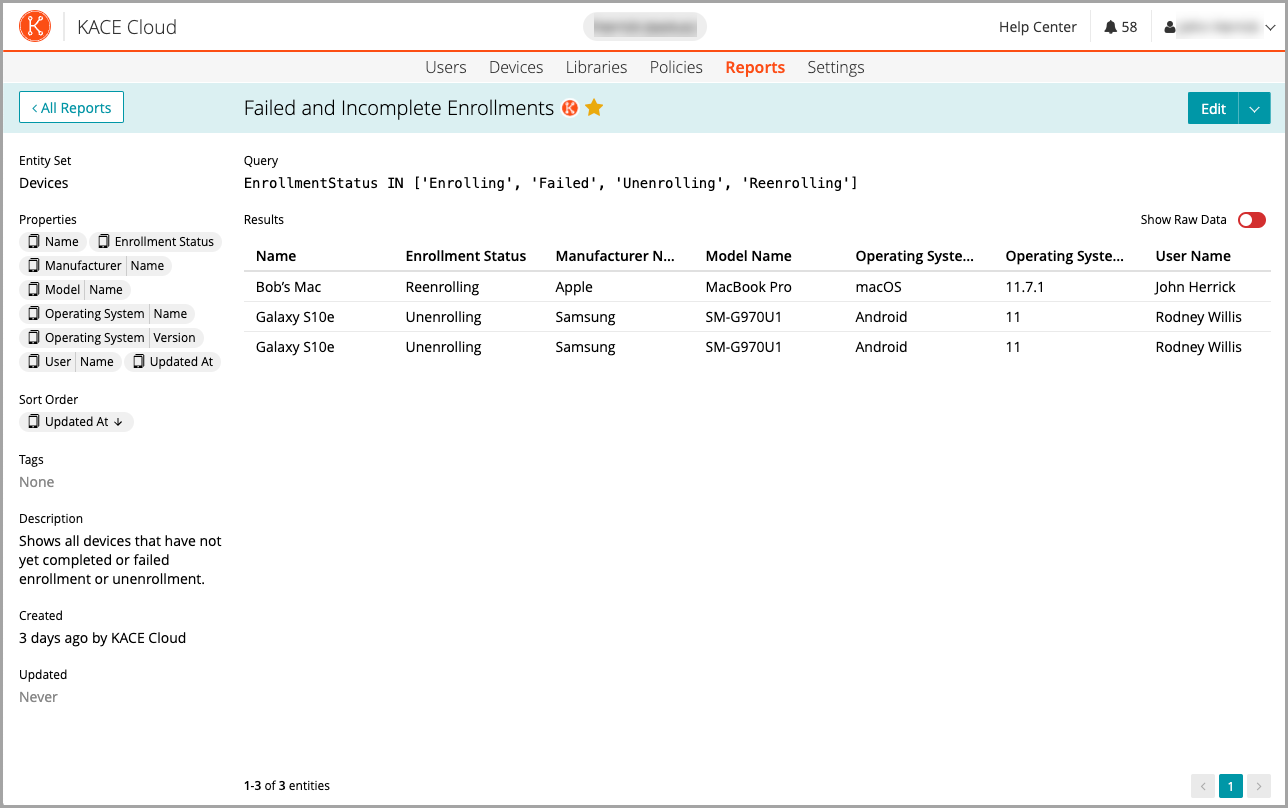This screenshot has height=808, width=1288.
Task: Click the Manufacturer Name property chip
Action: tap(95, 266)
